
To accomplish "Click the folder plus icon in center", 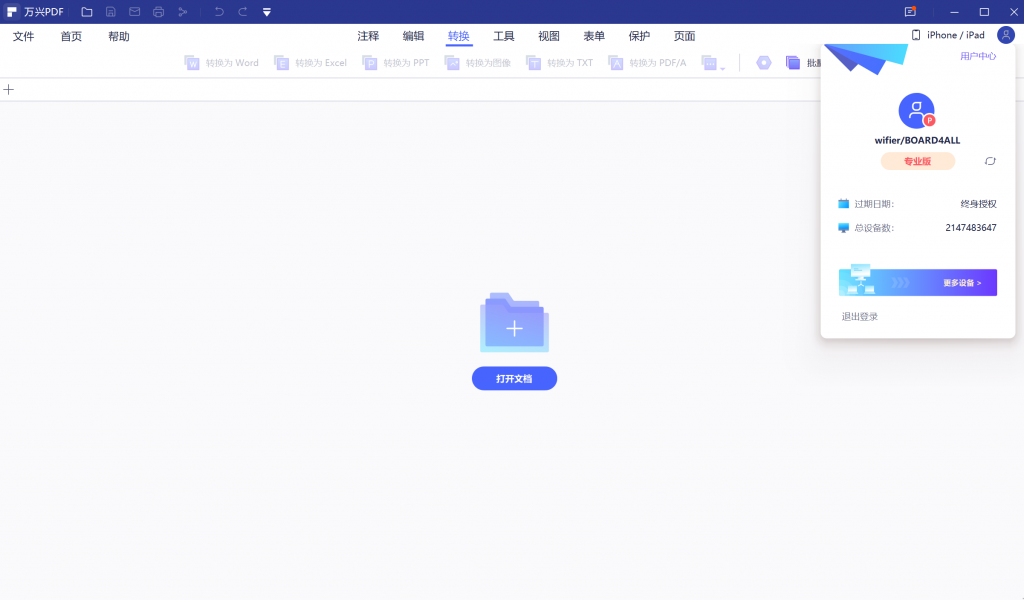I will pos(515,323).
